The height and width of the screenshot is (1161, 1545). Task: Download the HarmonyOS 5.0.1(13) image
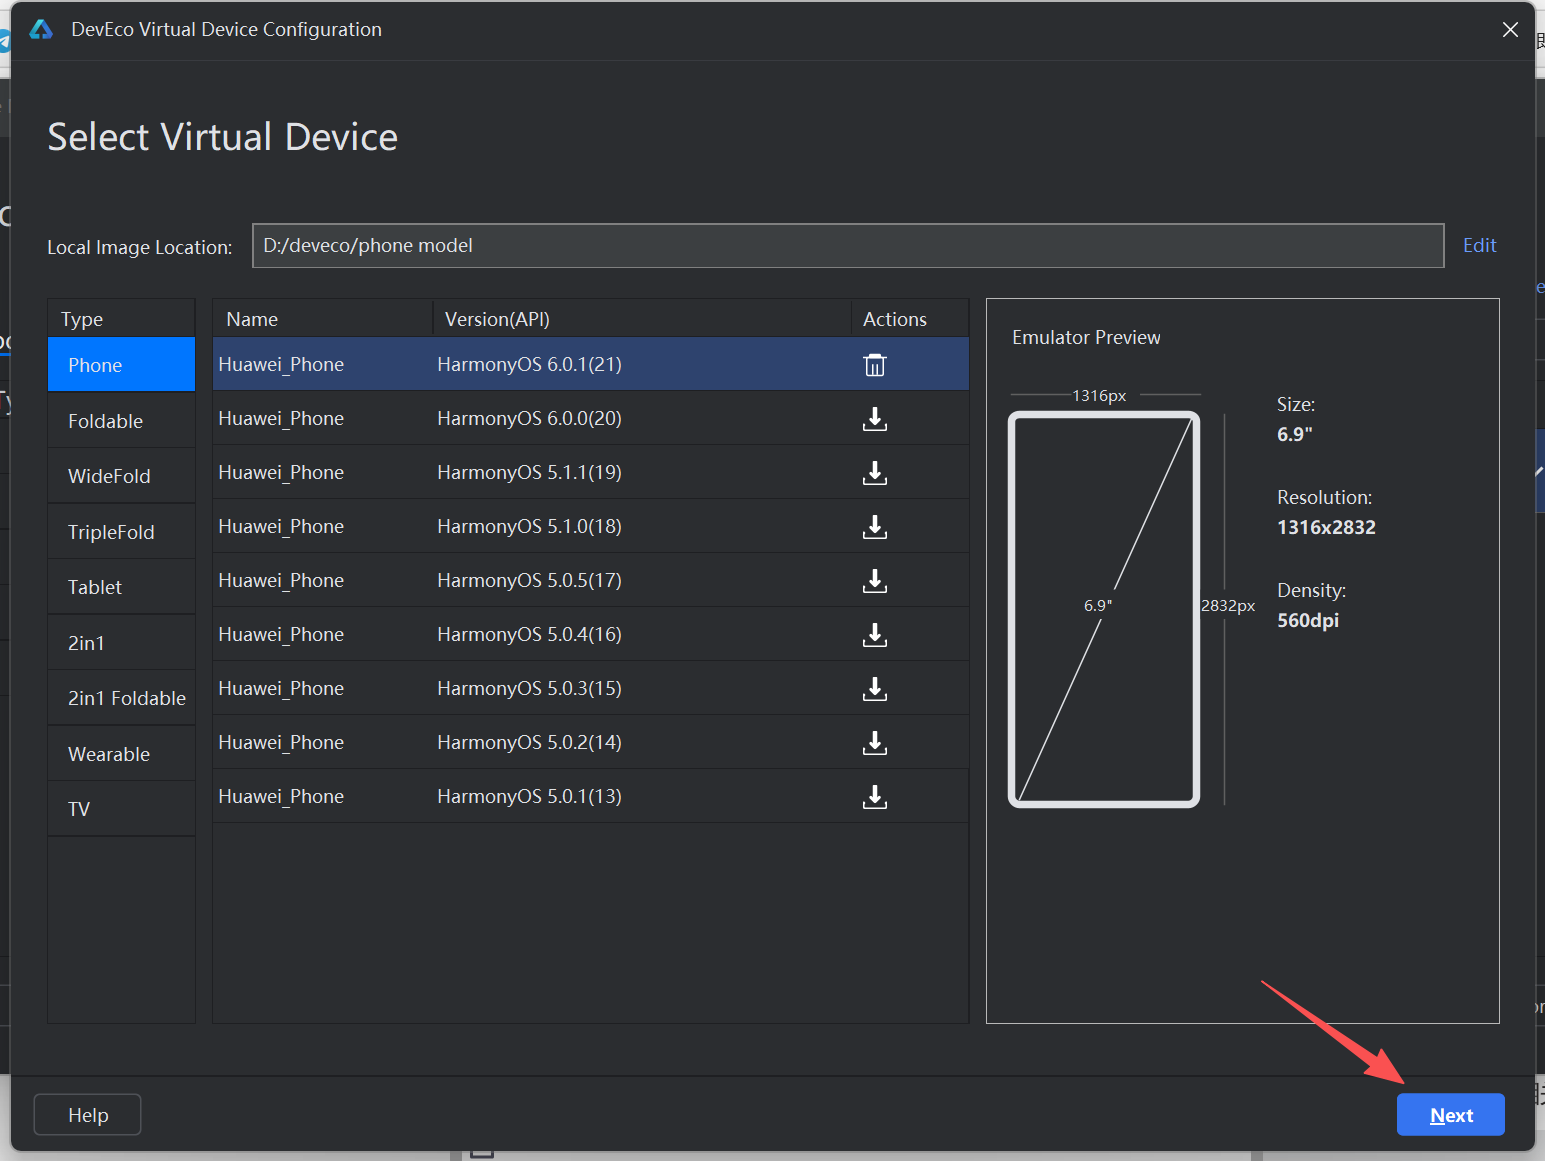click(x=875, y=797)
